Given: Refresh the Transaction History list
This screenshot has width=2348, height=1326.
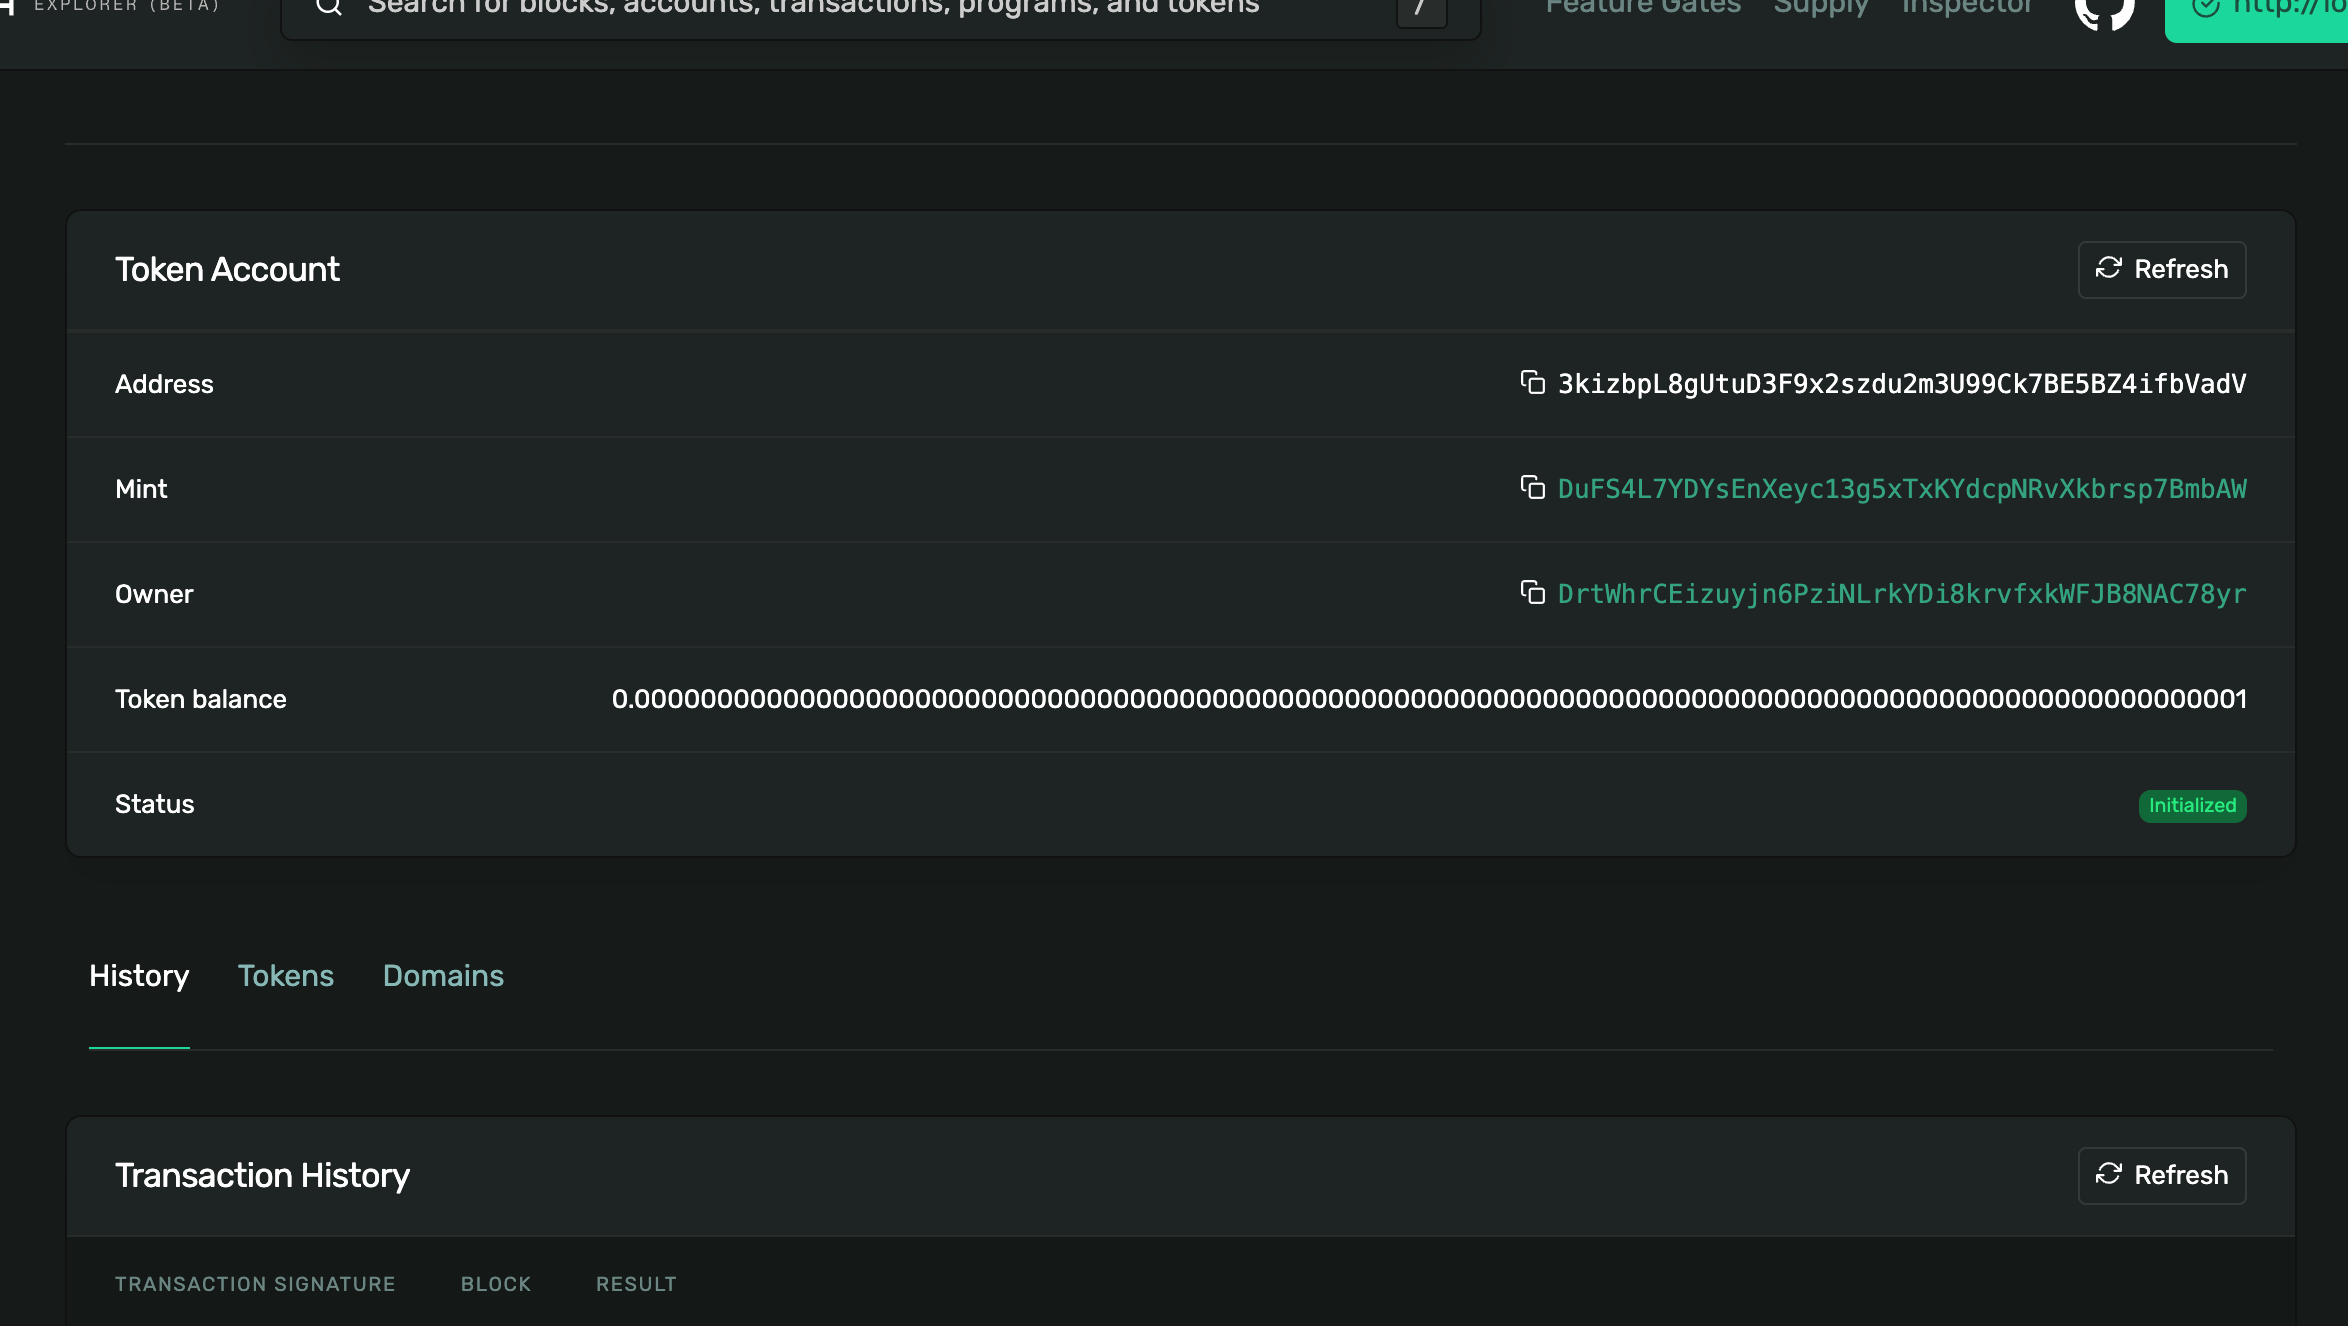Looking at the screenshot, I should click(2161, 1175).
